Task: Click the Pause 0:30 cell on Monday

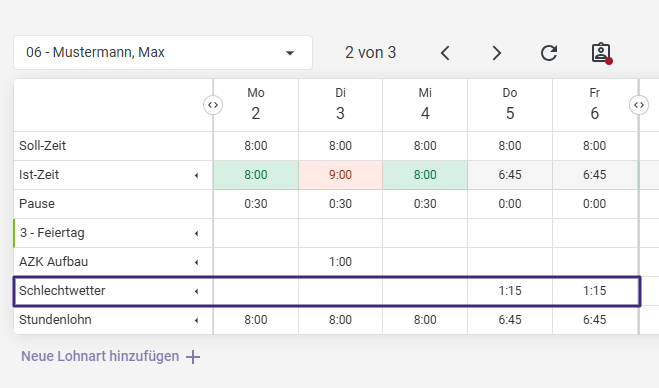Action: (x=256, y=204)
